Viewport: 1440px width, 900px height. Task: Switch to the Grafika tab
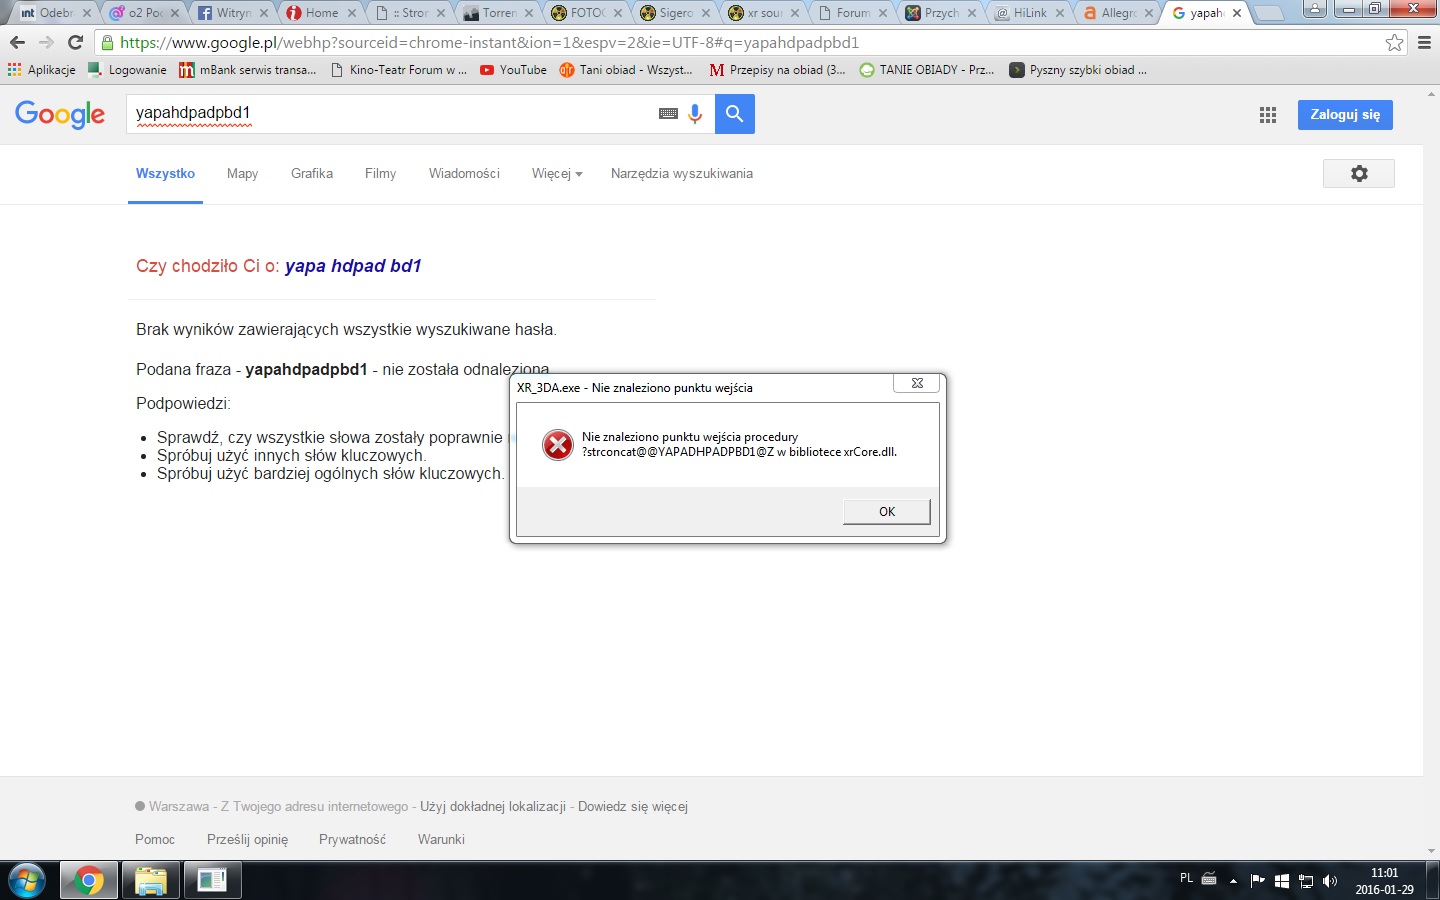coord(311,174)
